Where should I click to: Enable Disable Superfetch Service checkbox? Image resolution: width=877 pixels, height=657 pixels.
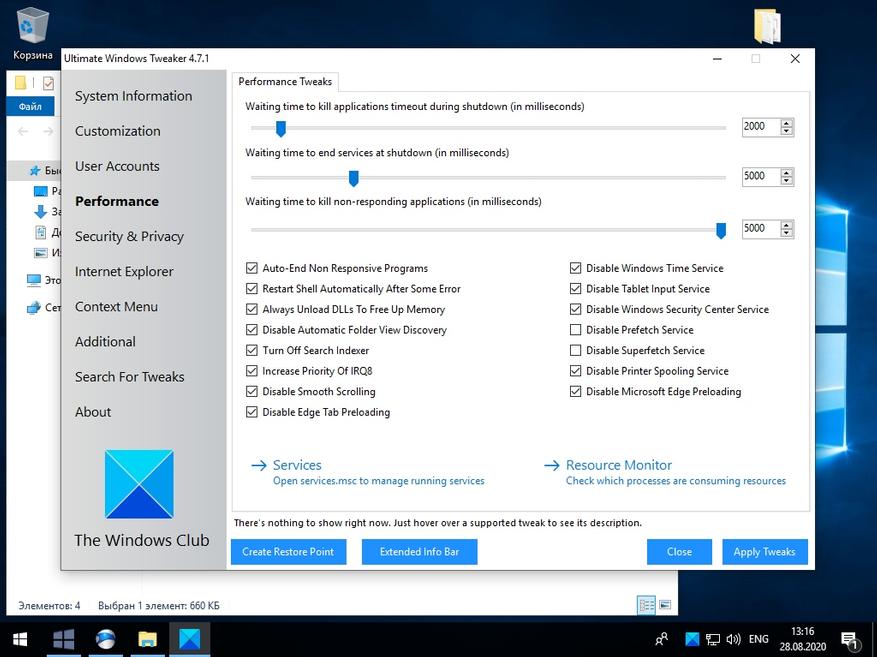(575, 351)
